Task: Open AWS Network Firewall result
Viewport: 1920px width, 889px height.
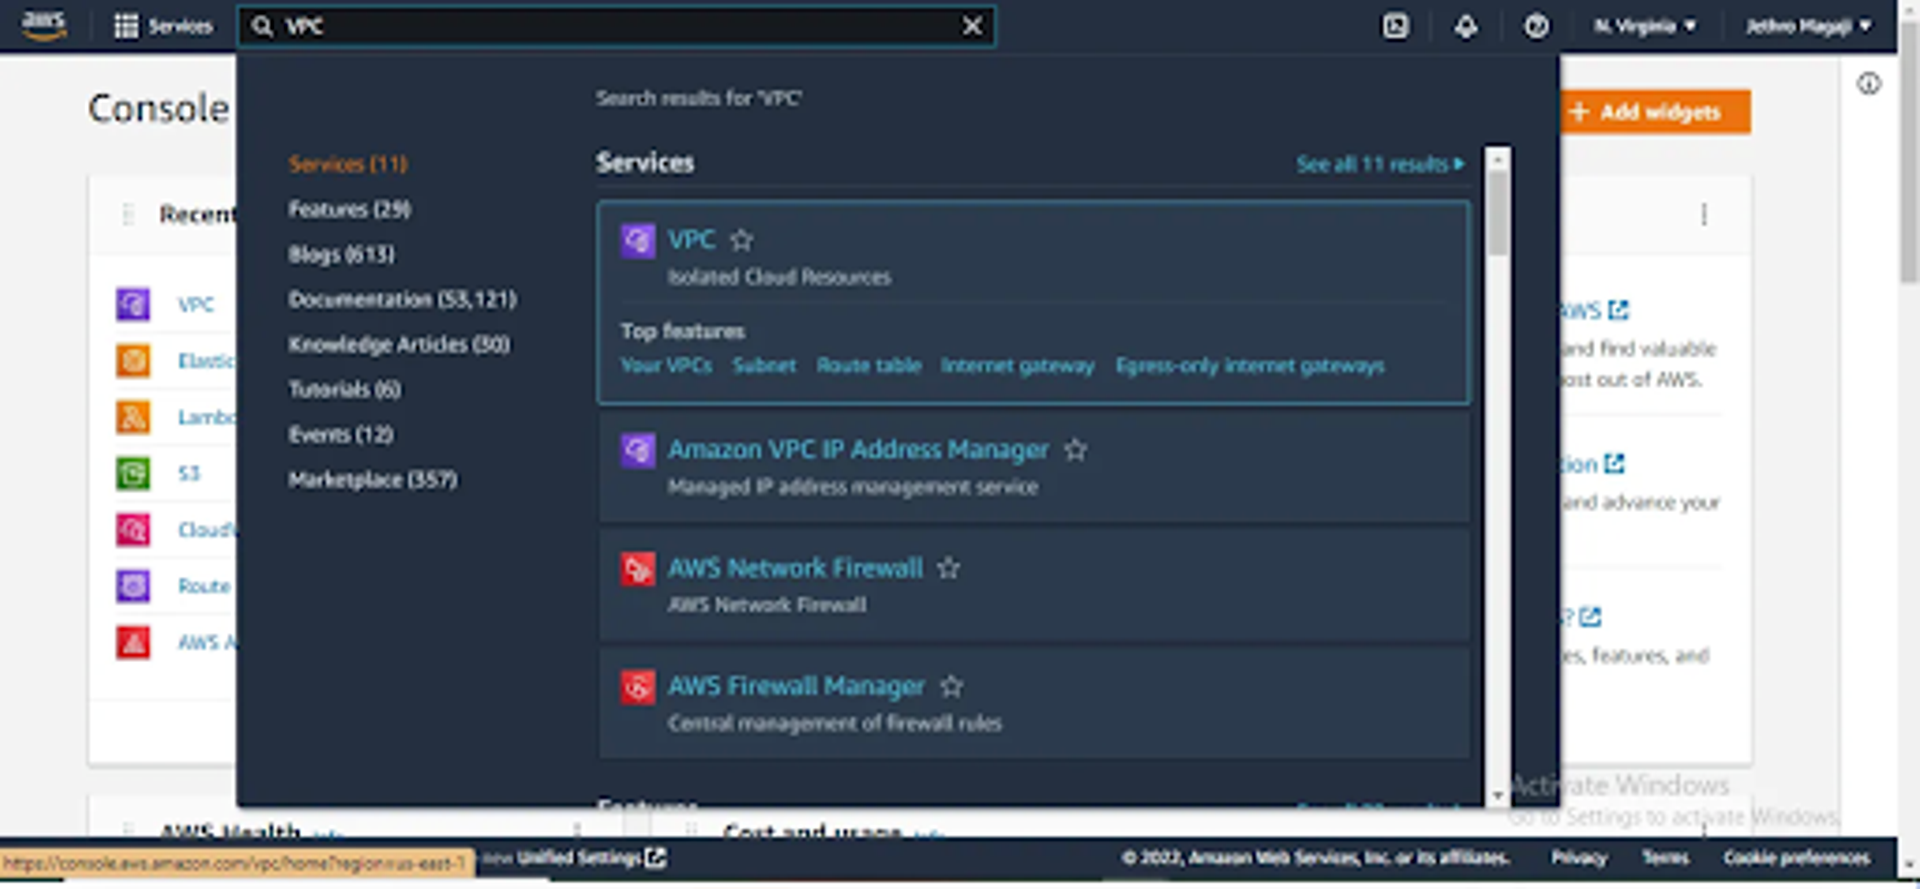Action: 795,568
